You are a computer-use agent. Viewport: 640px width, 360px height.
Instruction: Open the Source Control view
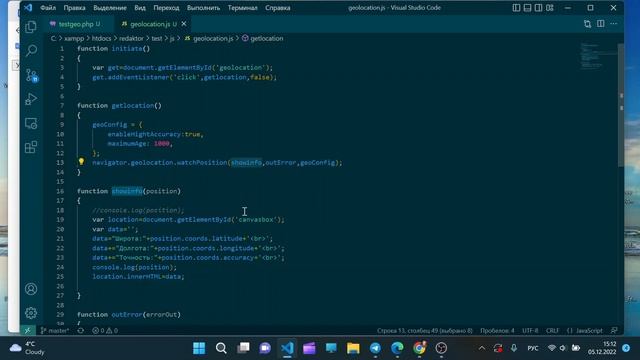(31, 76)
